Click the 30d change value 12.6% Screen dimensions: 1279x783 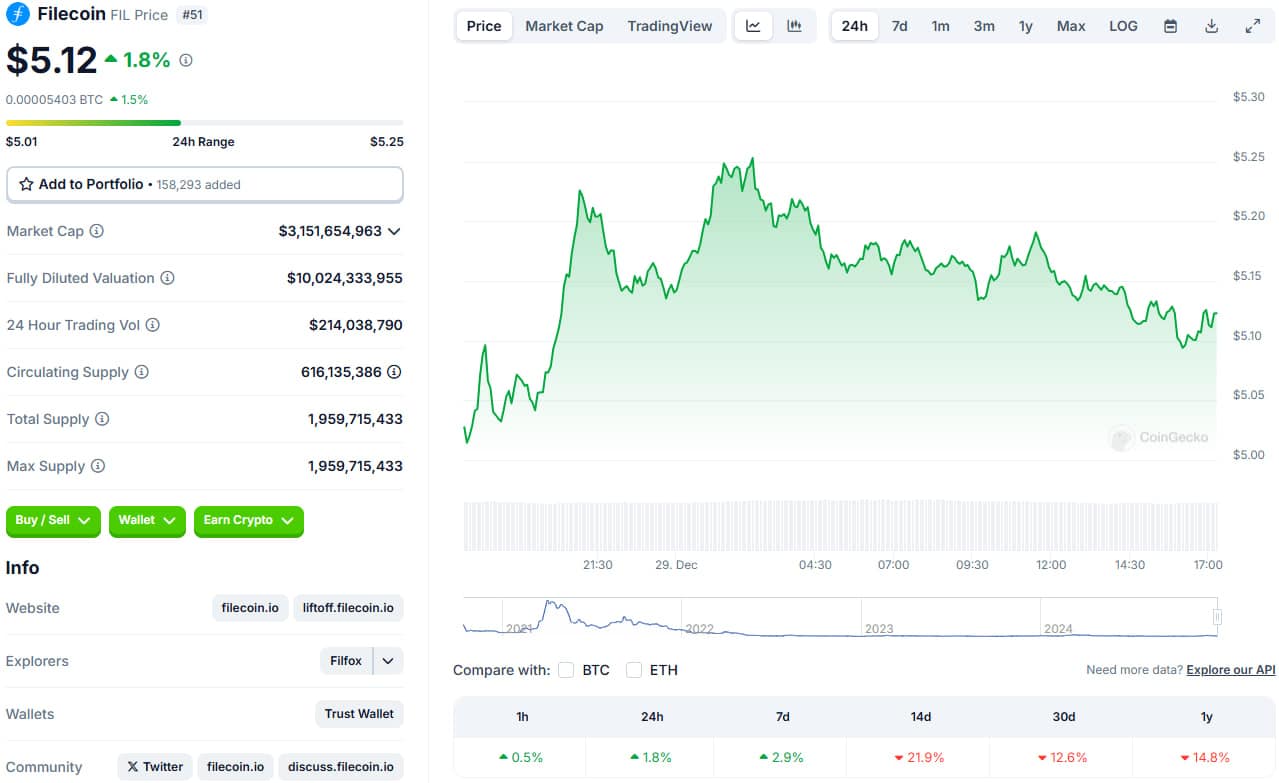[x=1062, y=757]
